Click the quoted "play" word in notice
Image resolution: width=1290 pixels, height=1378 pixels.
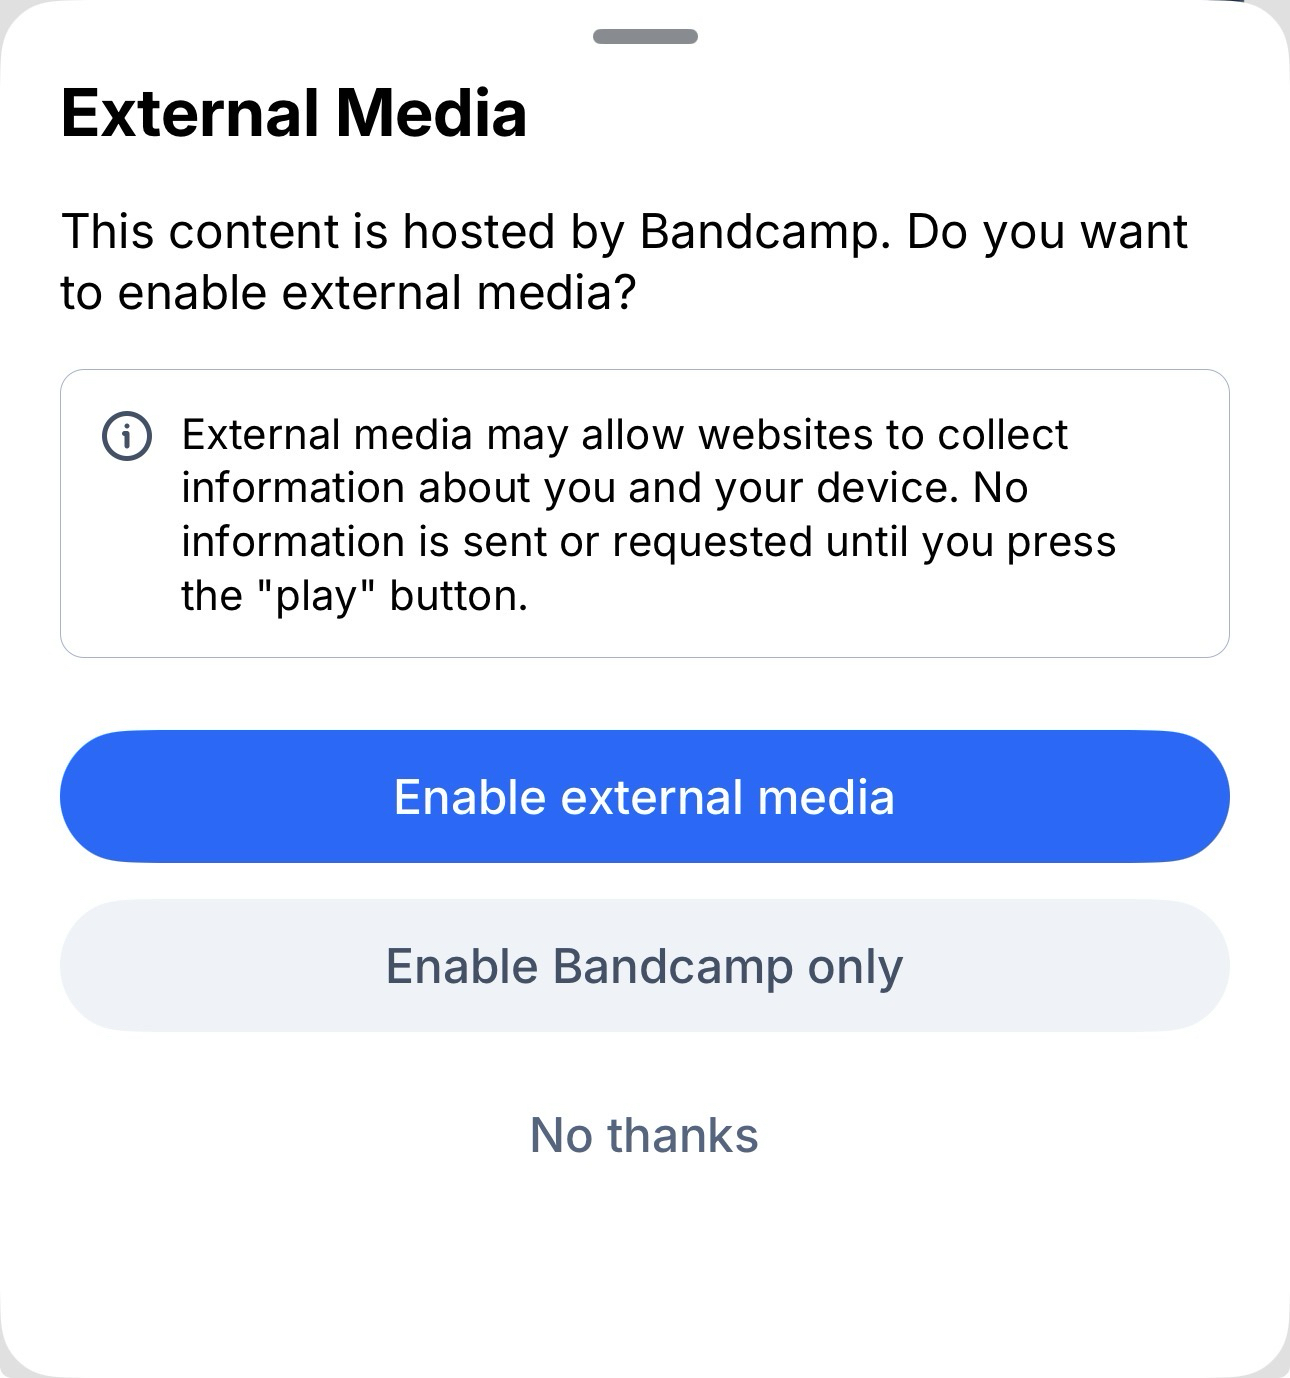(316, 596)
